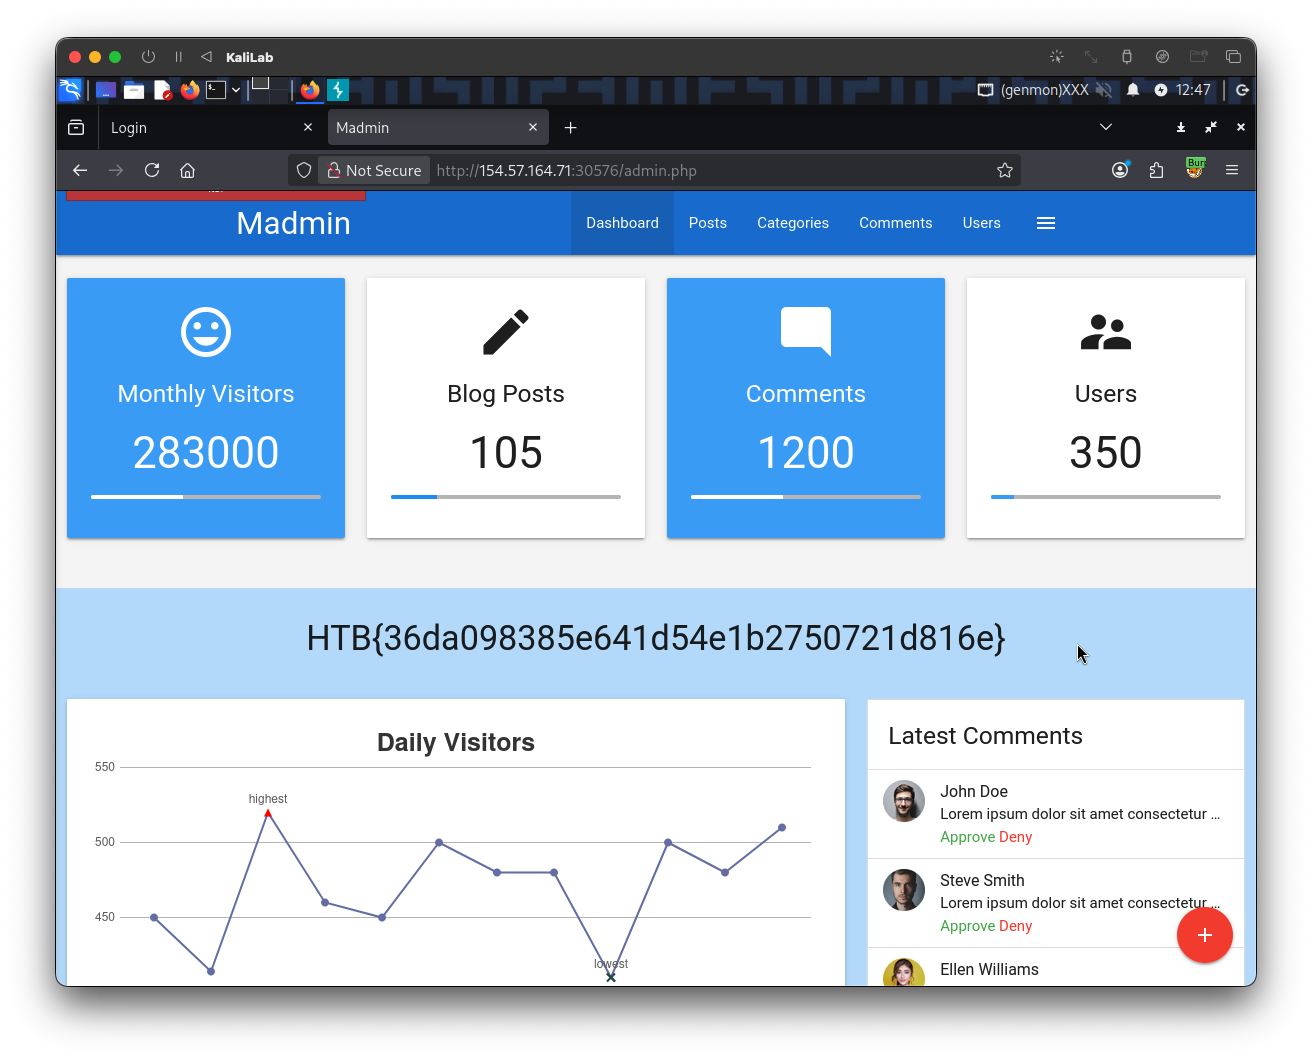
Task: Expand the list all tabs chevron
Action: click(x=1105, y=127)
